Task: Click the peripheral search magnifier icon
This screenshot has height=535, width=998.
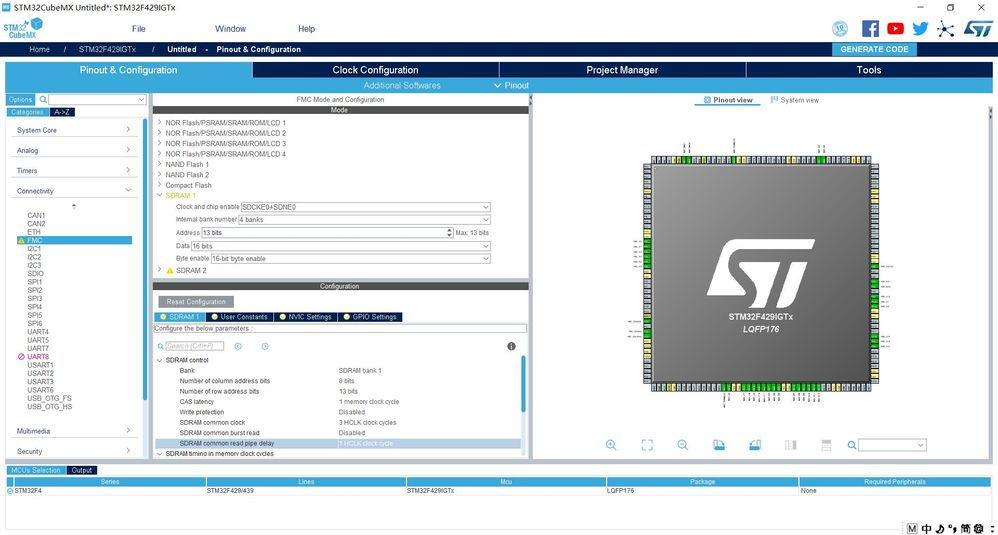Action: tap(43, 99)
